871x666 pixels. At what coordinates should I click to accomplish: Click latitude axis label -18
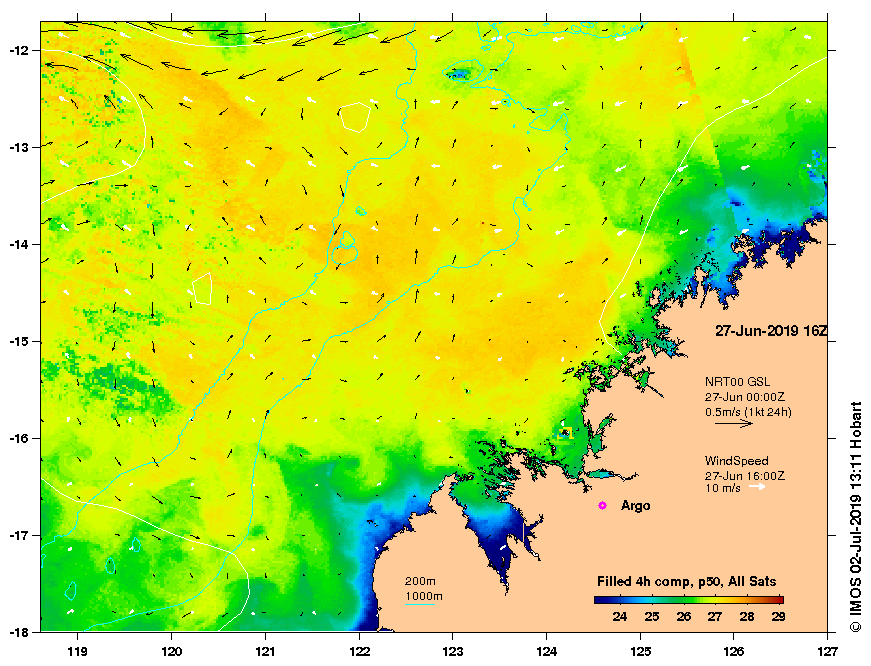coord(17,632)
